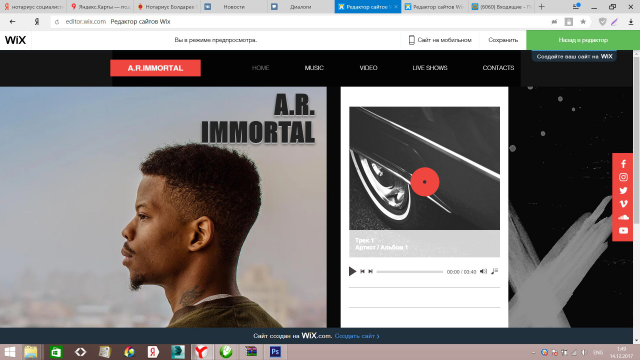Image resolution: width=640 pixels, height=360 pixels.
Task: Open the HOME menu item
Action: pos(260,68)
